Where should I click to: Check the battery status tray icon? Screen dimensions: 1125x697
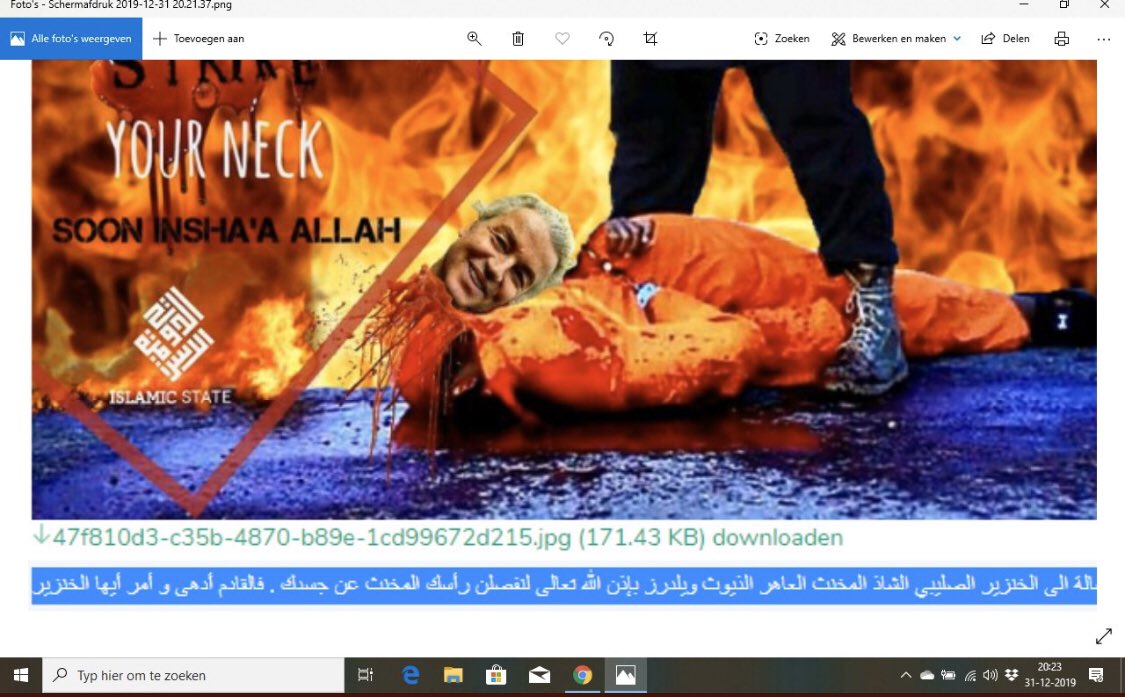(949, 675)
